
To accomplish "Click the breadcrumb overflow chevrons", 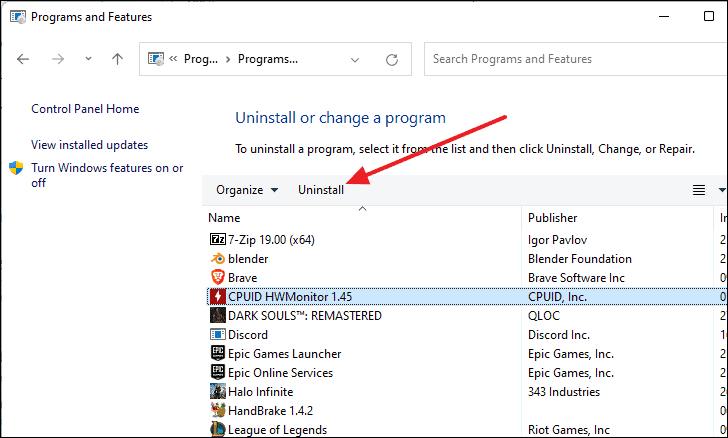I will 173,59.
